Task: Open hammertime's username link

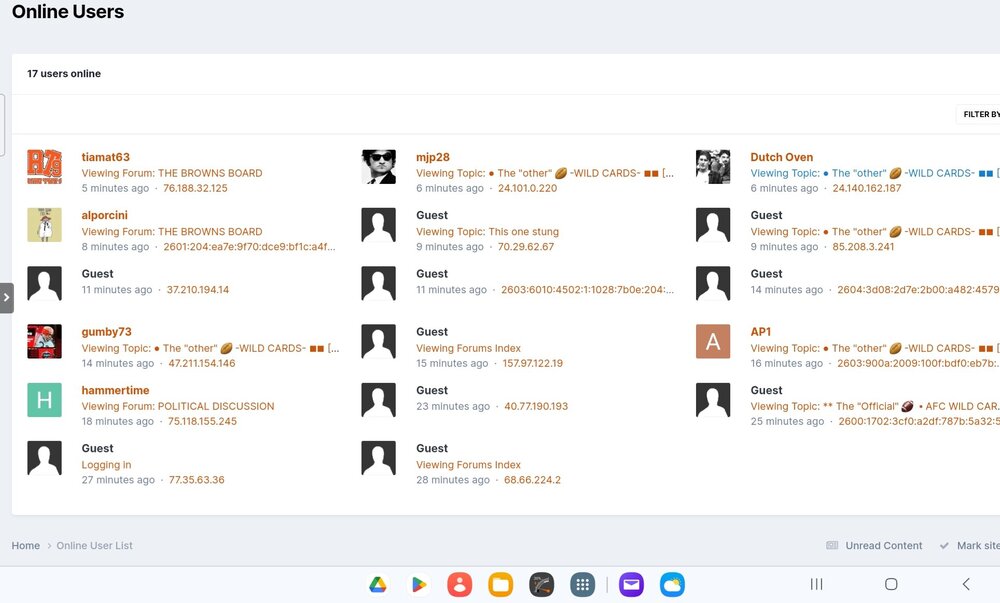Action: point(115,390)
